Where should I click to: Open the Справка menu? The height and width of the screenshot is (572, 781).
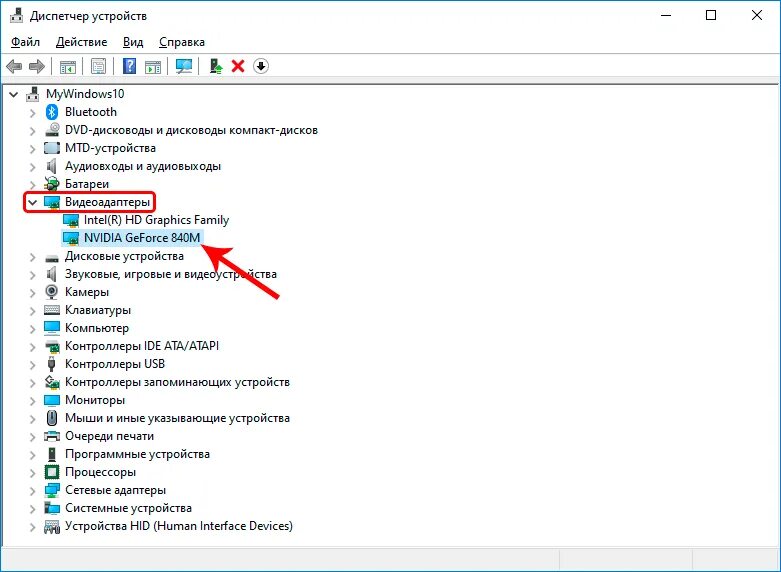pos(182,42)
